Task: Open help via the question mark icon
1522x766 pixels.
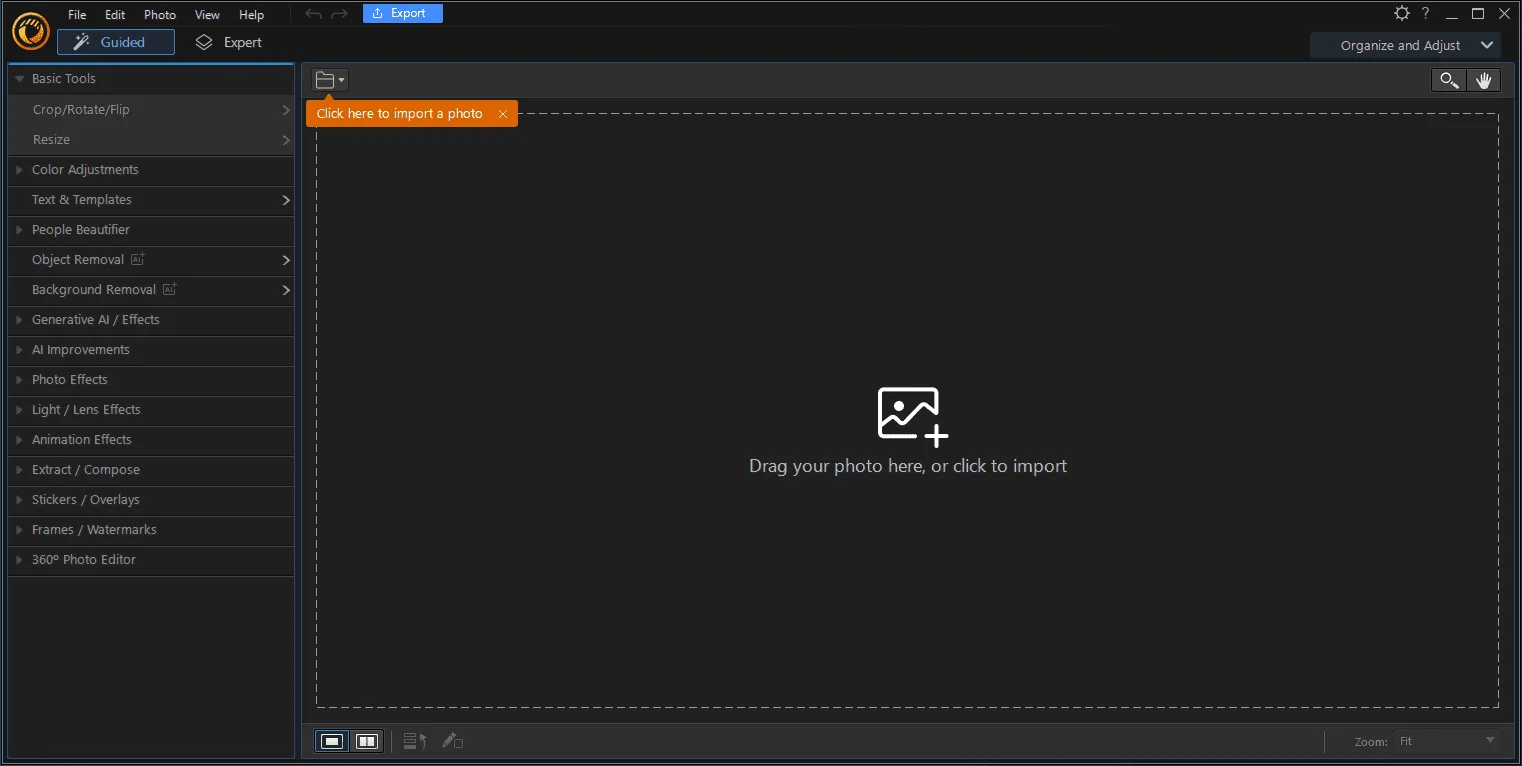Action: (x=1426, y=13)
